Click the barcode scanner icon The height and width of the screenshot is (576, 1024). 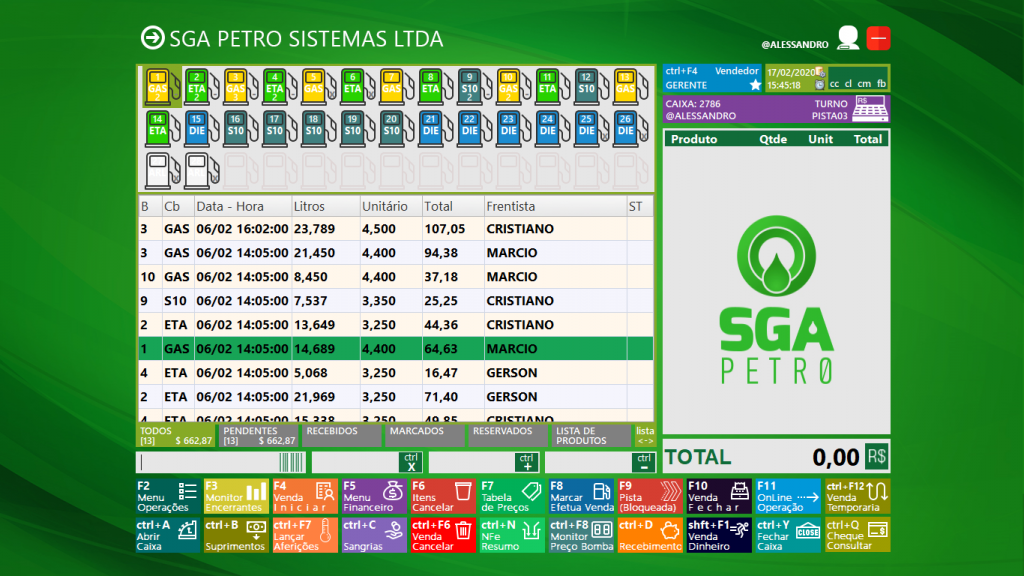point(291,462)
